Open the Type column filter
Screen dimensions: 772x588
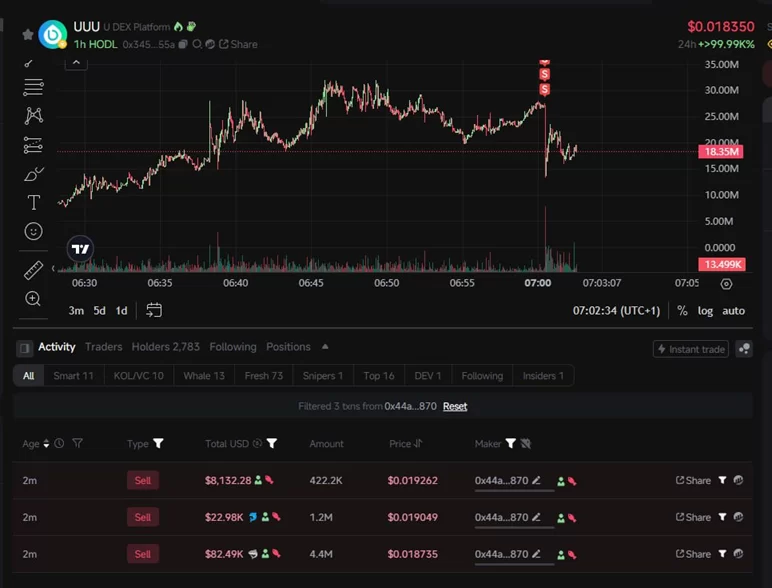(x=158, y=444)
